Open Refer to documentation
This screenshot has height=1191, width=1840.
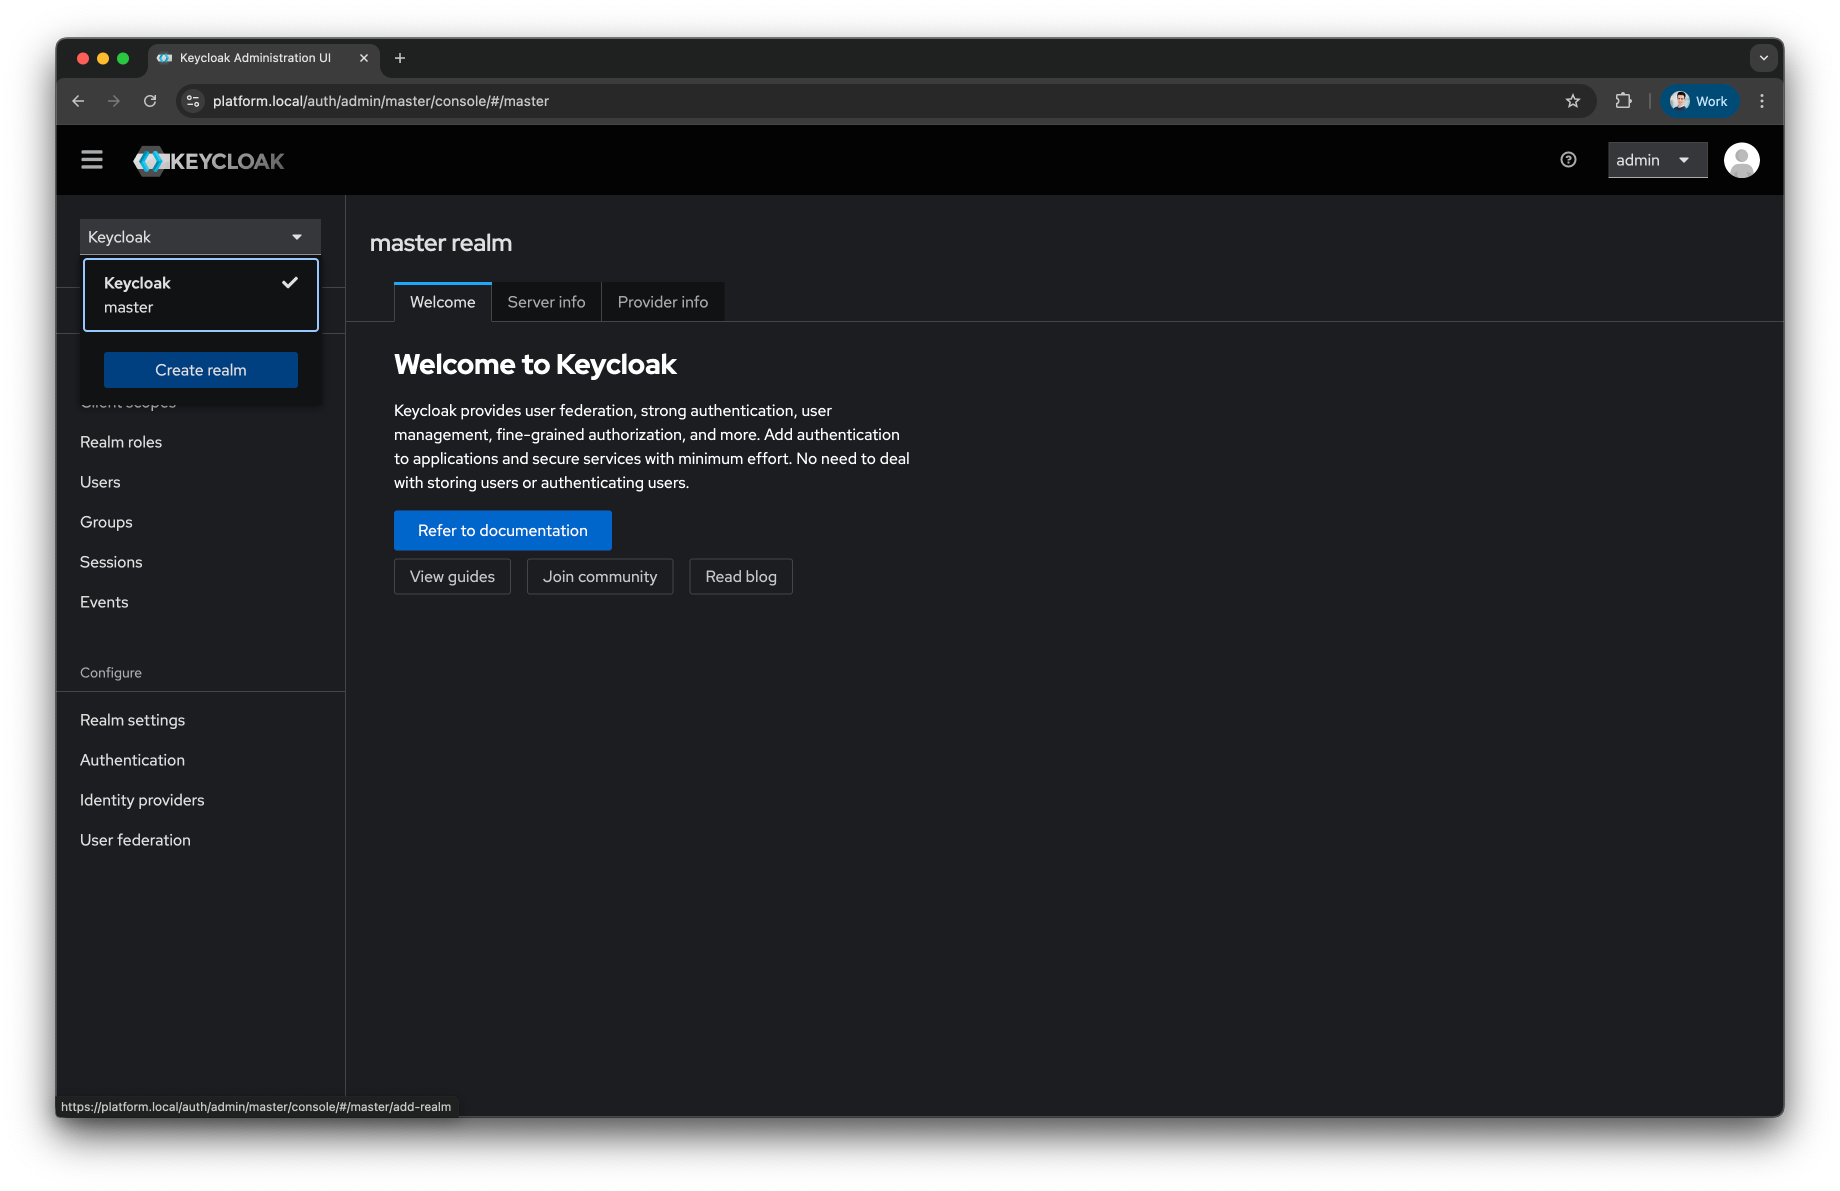pos(502,530)
